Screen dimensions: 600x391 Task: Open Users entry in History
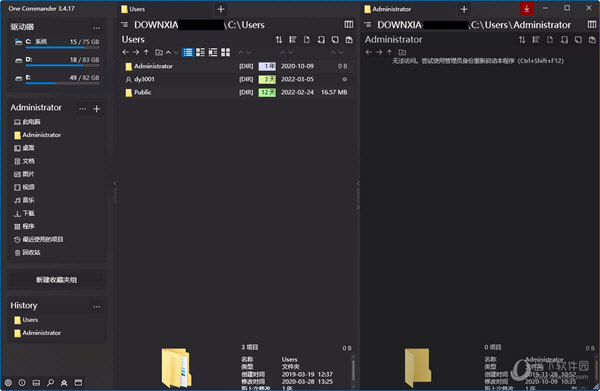26,320
